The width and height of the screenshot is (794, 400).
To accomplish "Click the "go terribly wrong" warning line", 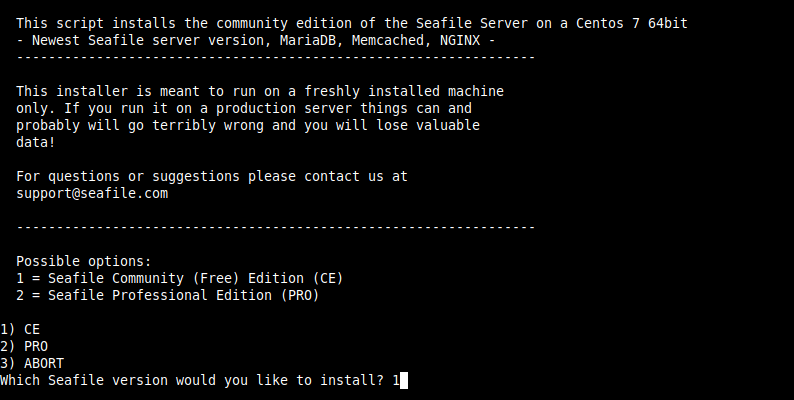I will 248,125.
